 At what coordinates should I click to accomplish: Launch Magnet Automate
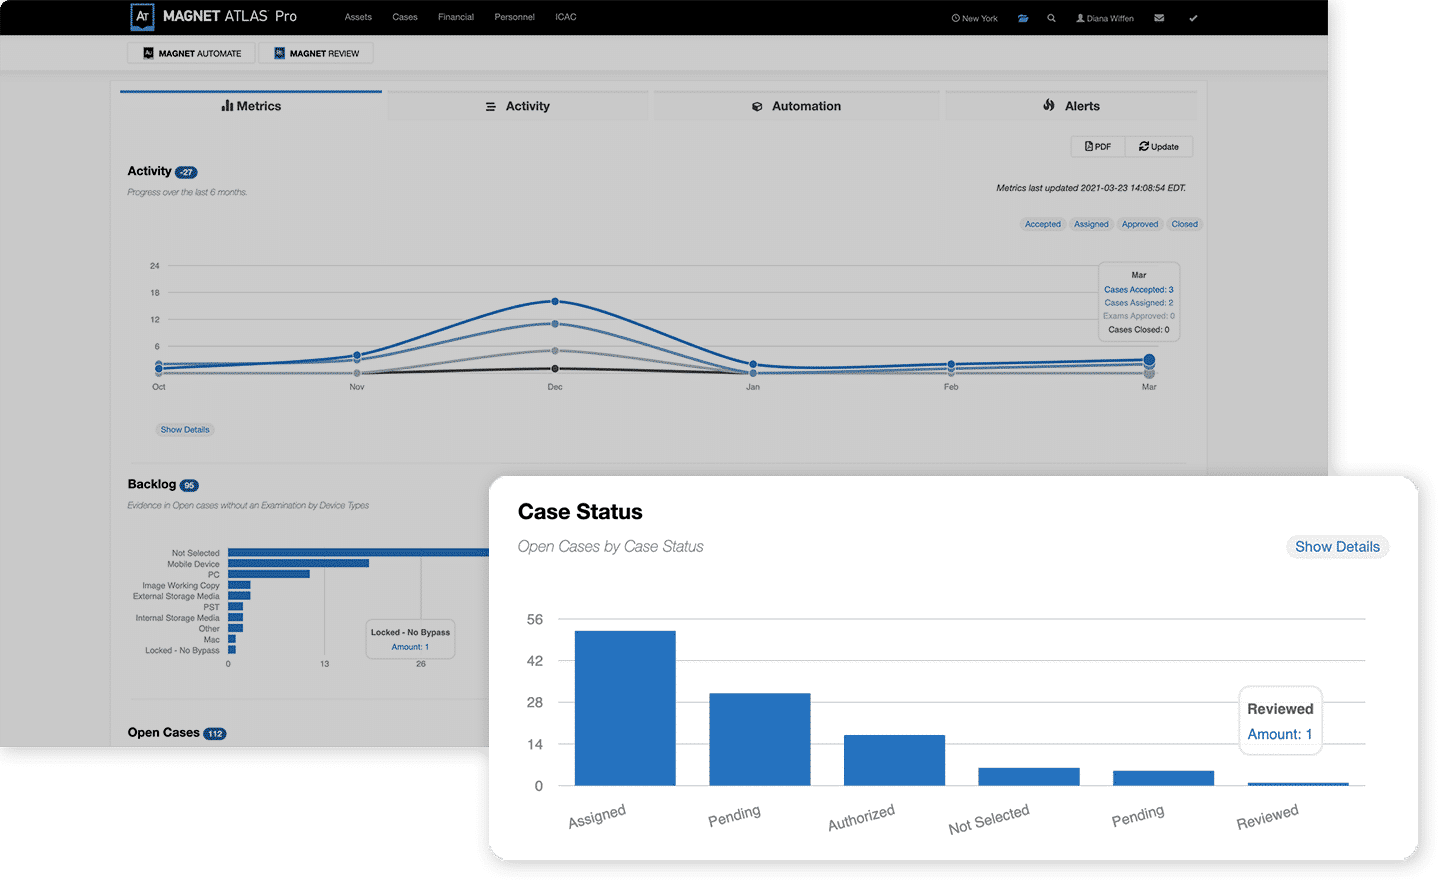pyautogui.click(x=192, y=53)
